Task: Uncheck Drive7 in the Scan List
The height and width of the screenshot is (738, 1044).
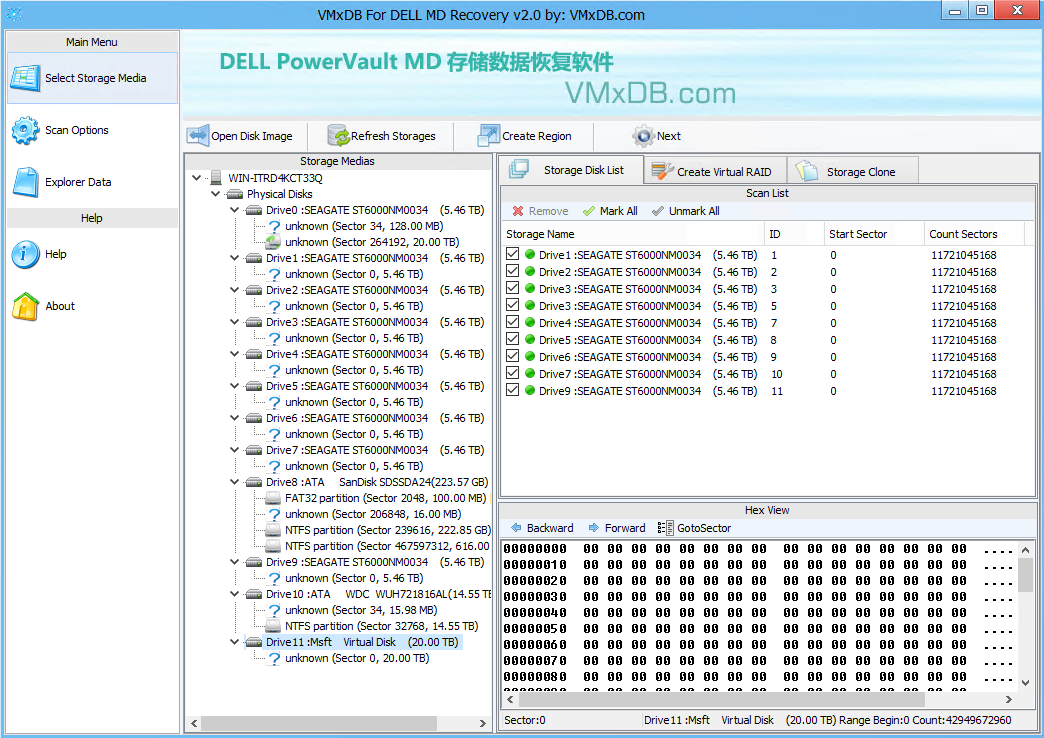Action: (x=512, y=373)
